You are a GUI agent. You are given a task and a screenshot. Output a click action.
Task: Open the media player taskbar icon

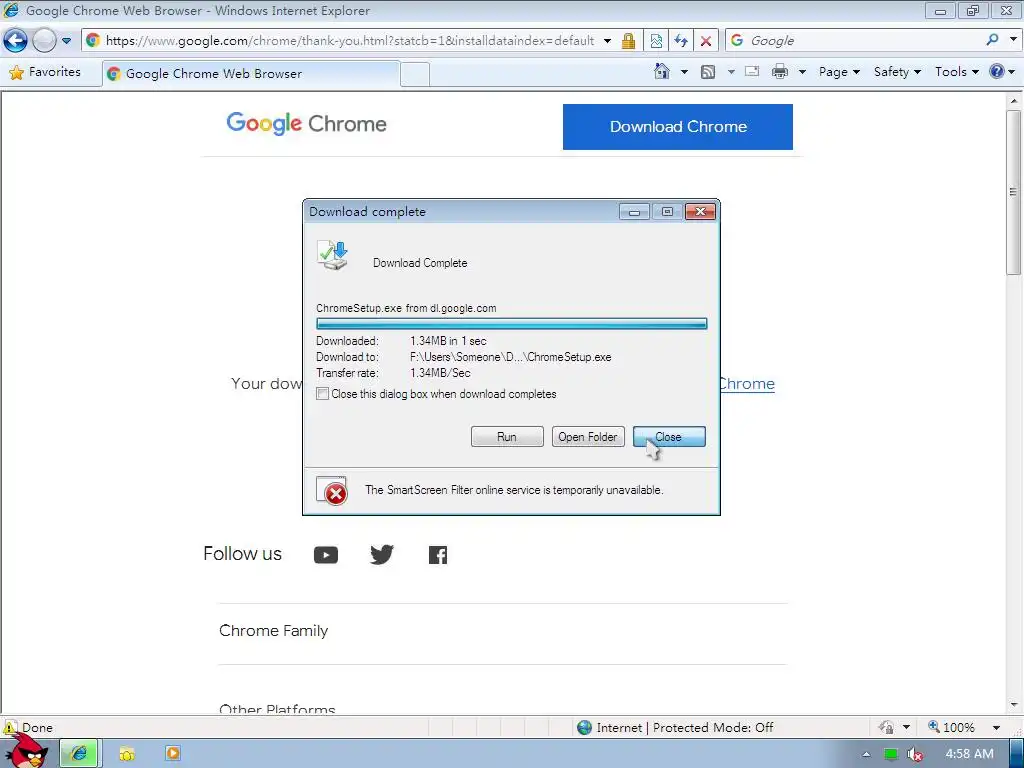click(172, 753)
